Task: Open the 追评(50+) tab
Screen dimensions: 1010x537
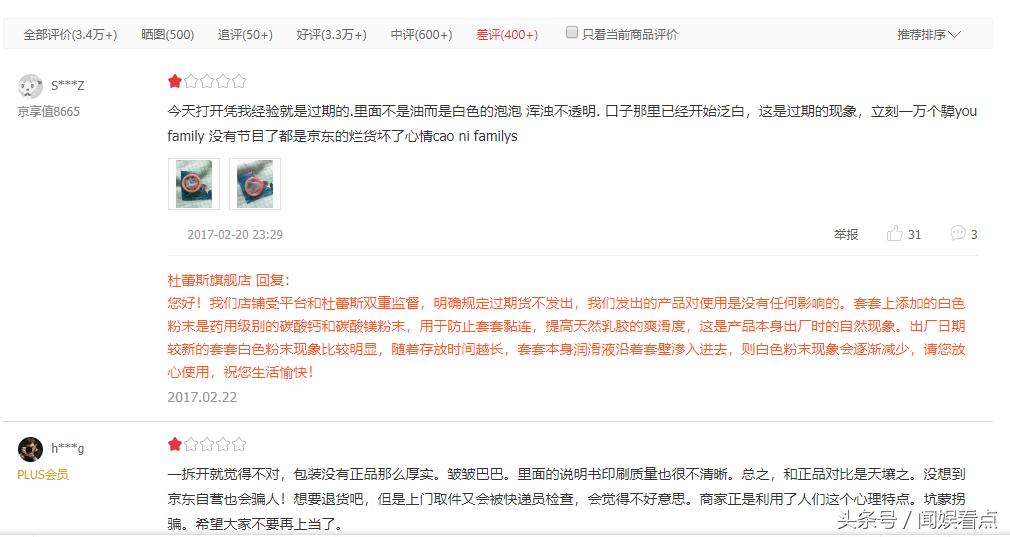Action: [x=245, y=35]
